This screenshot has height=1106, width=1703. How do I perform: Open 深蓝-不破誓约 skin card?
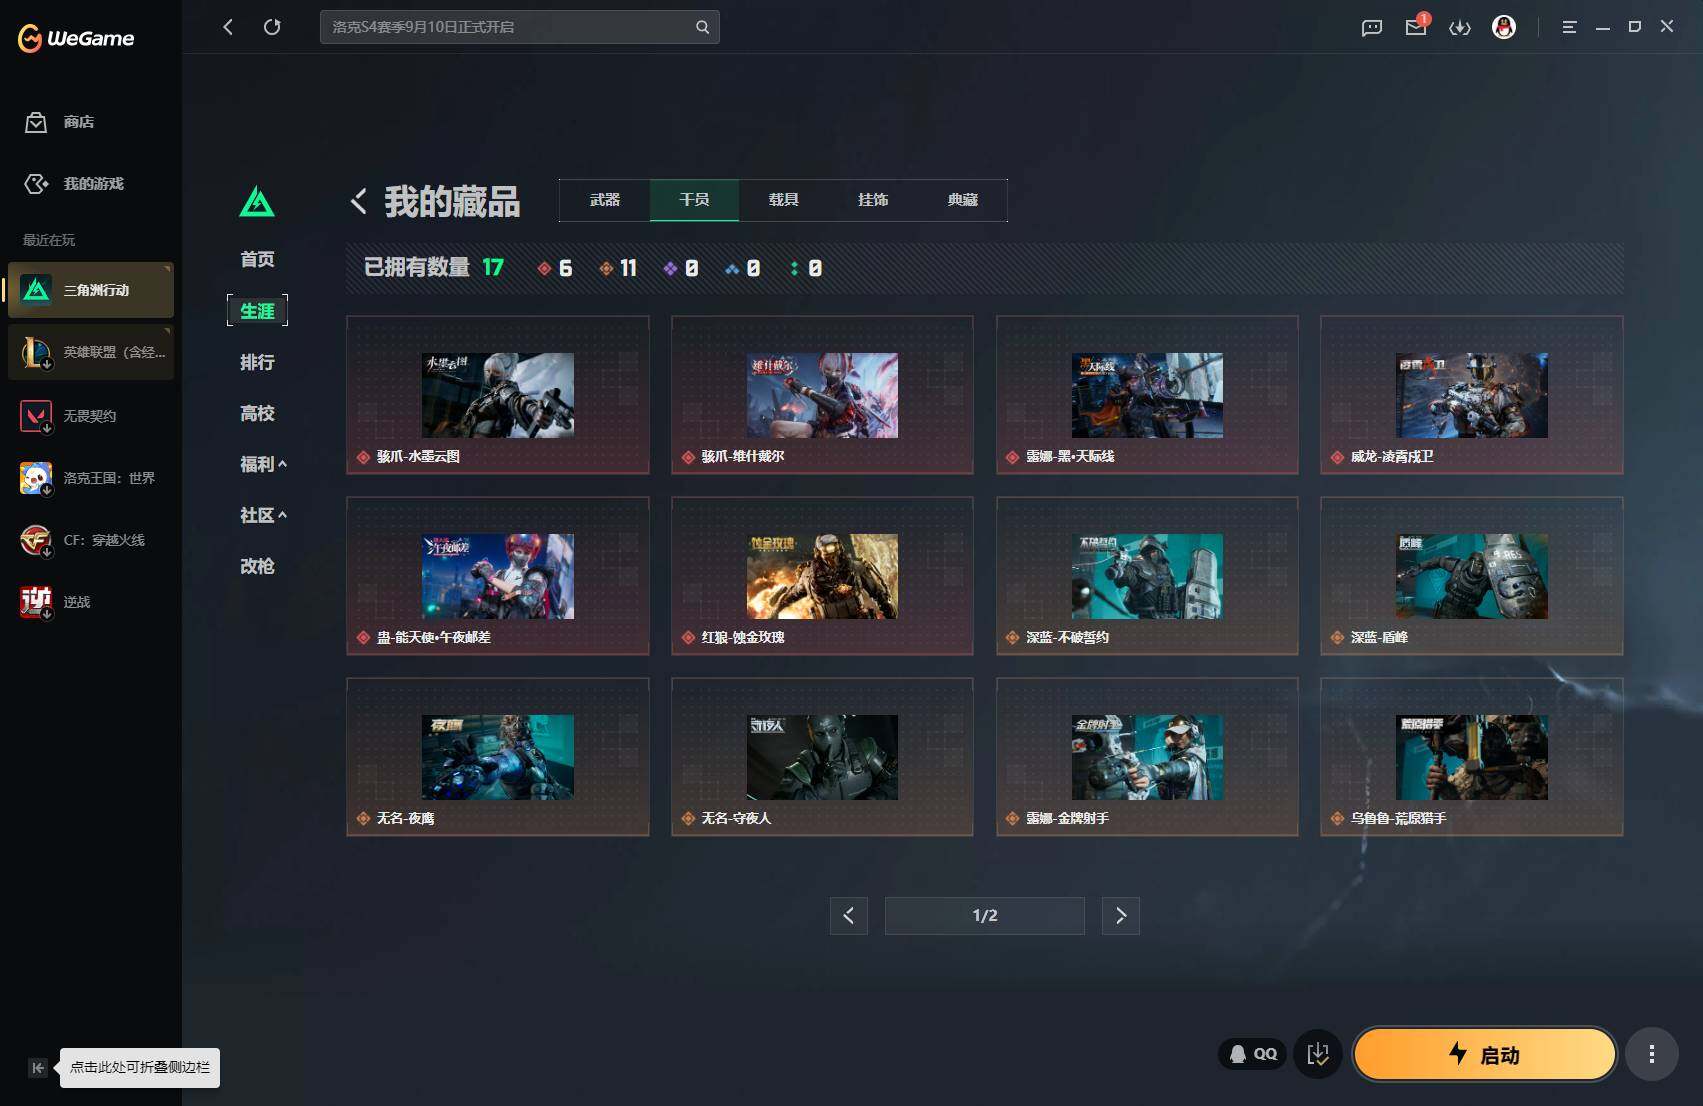pos(1147,576)
